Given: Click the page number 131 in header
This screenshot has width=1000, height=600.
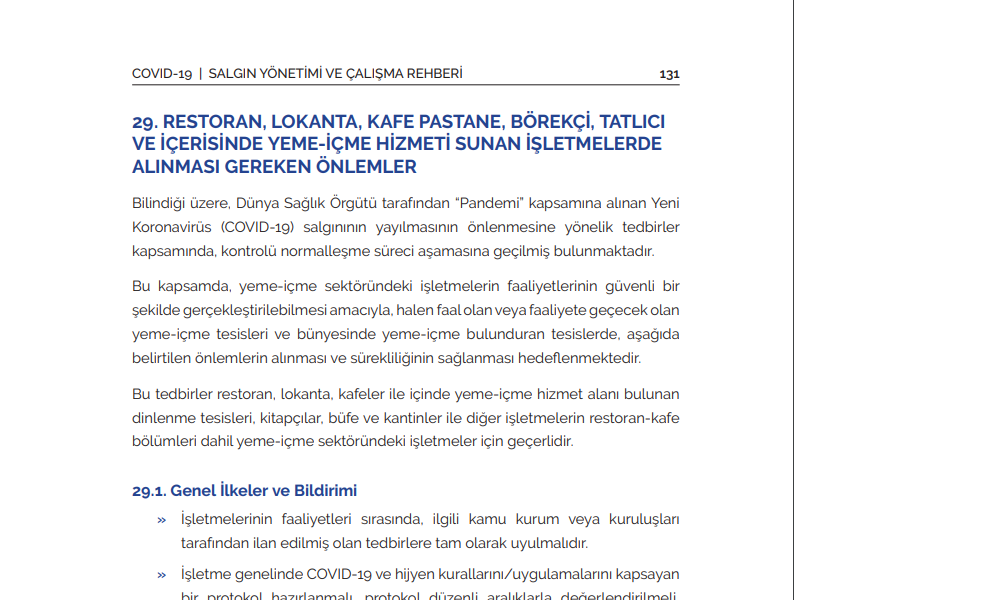Looking at the screenshot, I should pyautogui.click(x=669, y=74).
